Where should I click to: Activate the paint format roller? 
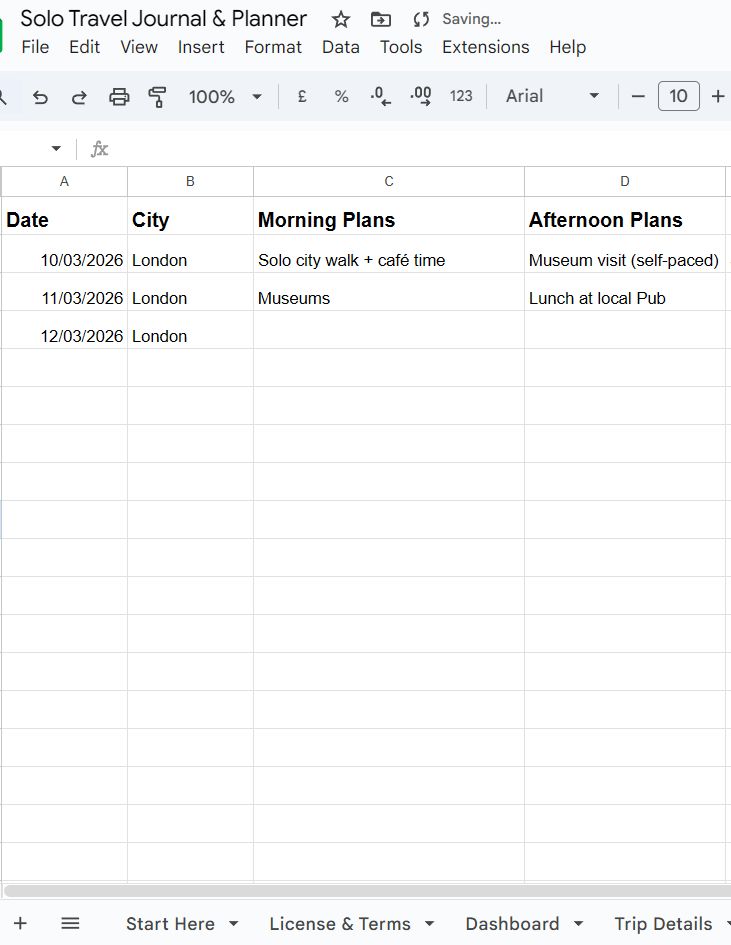click(157, 97)
